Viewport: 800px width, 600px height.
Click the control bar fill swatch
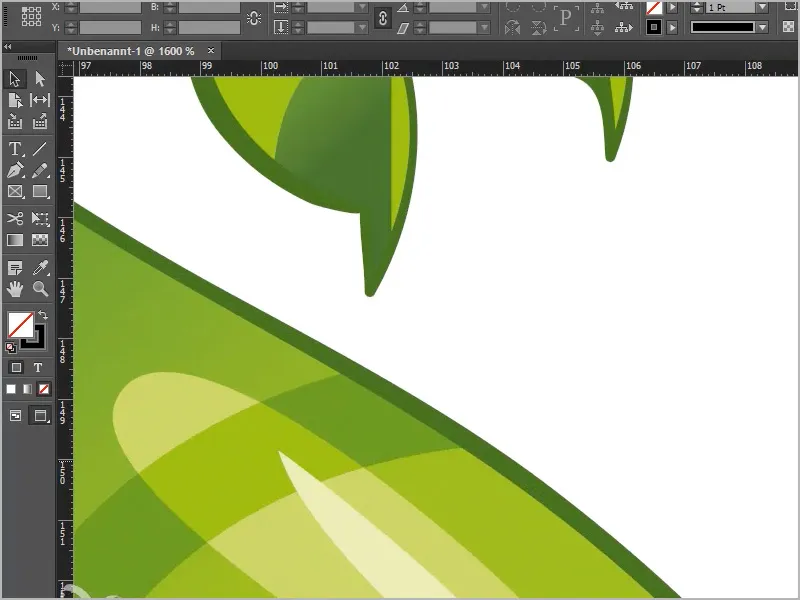click(654, 7)
